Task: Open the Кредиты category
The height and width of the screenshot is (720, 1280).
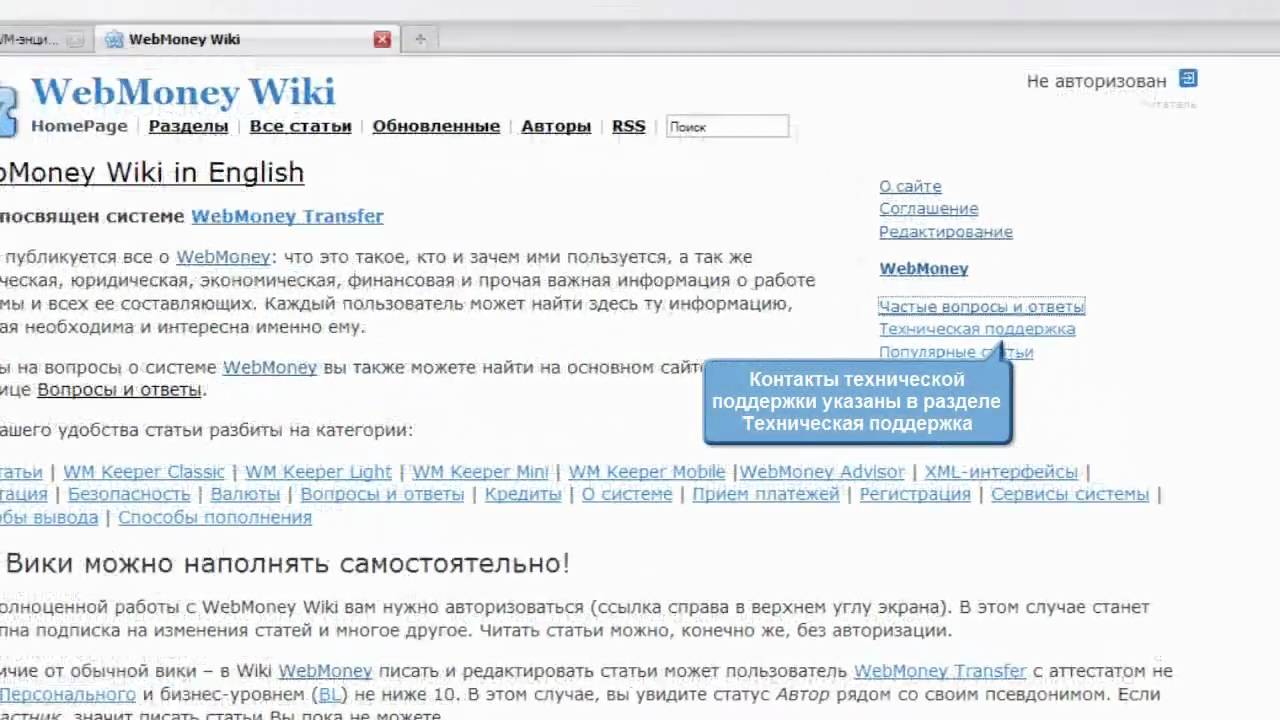Action: point(523,494)
